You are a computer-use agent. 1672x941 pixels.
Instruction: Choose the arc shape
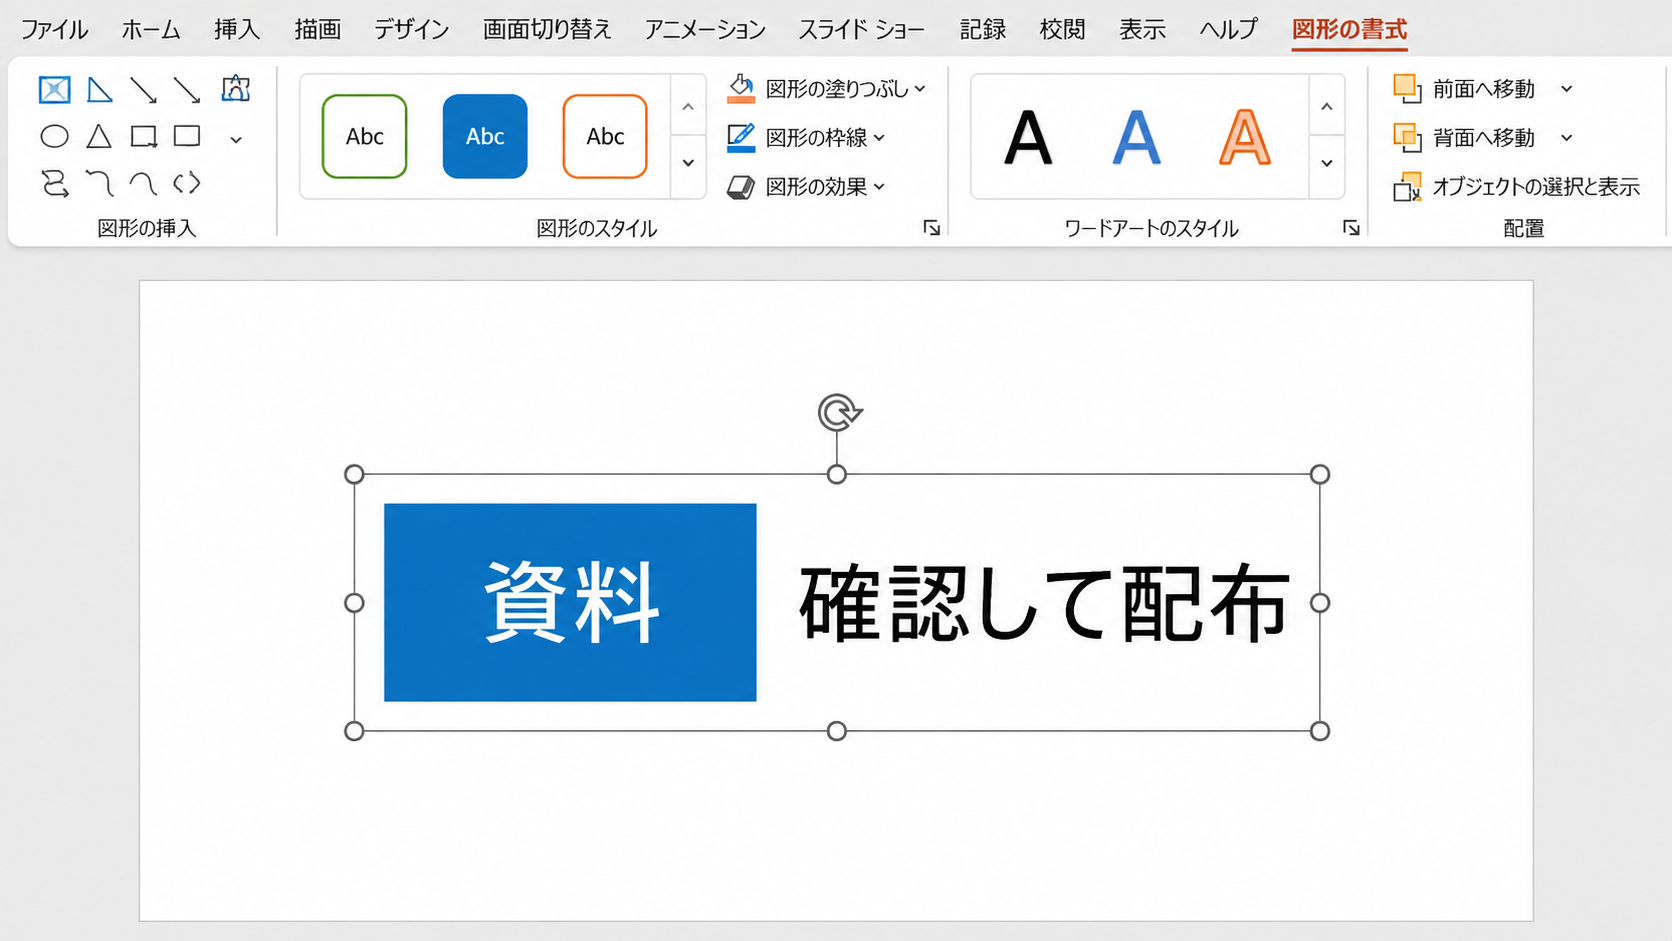tap(143, 183)
